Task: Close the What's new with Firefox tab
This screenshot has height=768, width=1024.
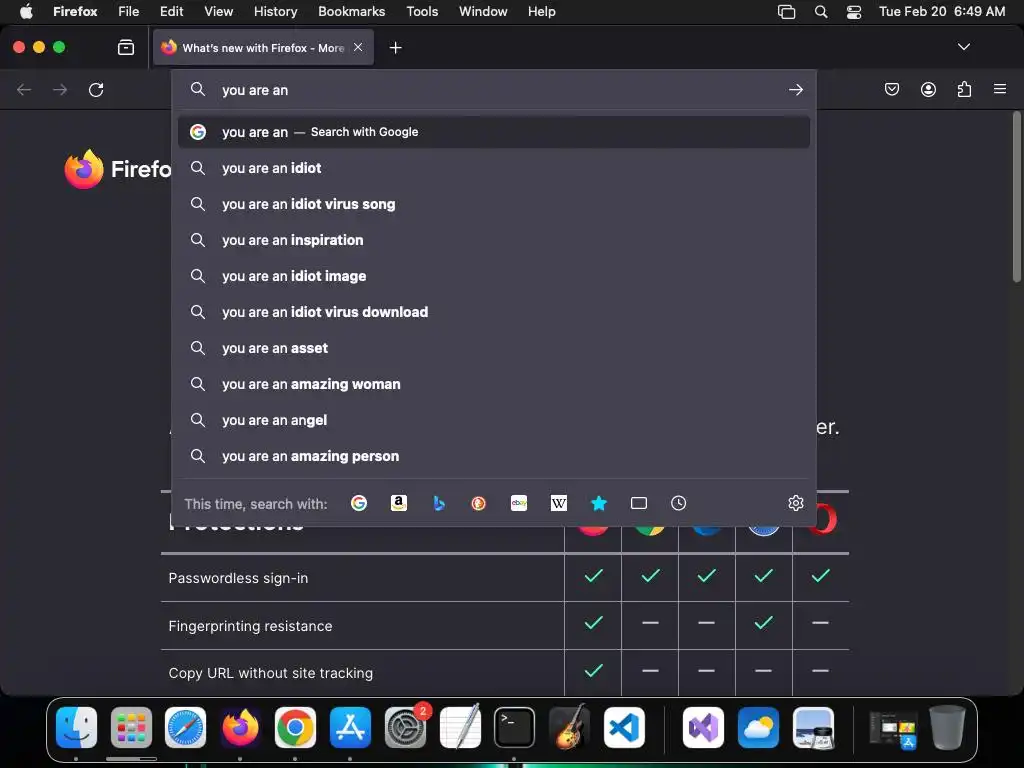Action: (x=358, y=47)
